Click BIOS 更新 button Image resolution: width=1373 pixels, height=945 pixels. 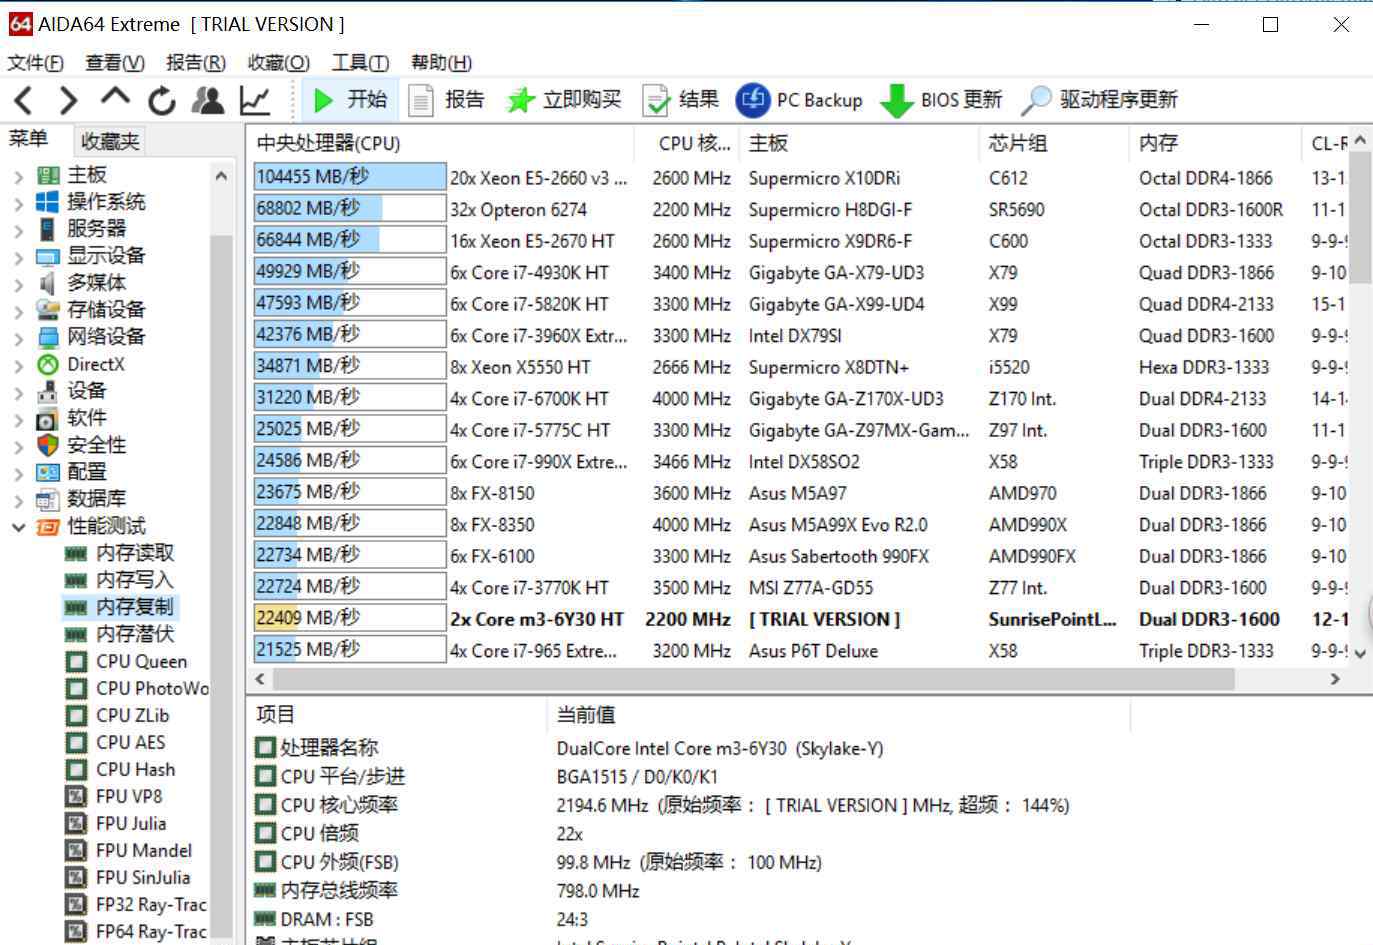(940, 100)
